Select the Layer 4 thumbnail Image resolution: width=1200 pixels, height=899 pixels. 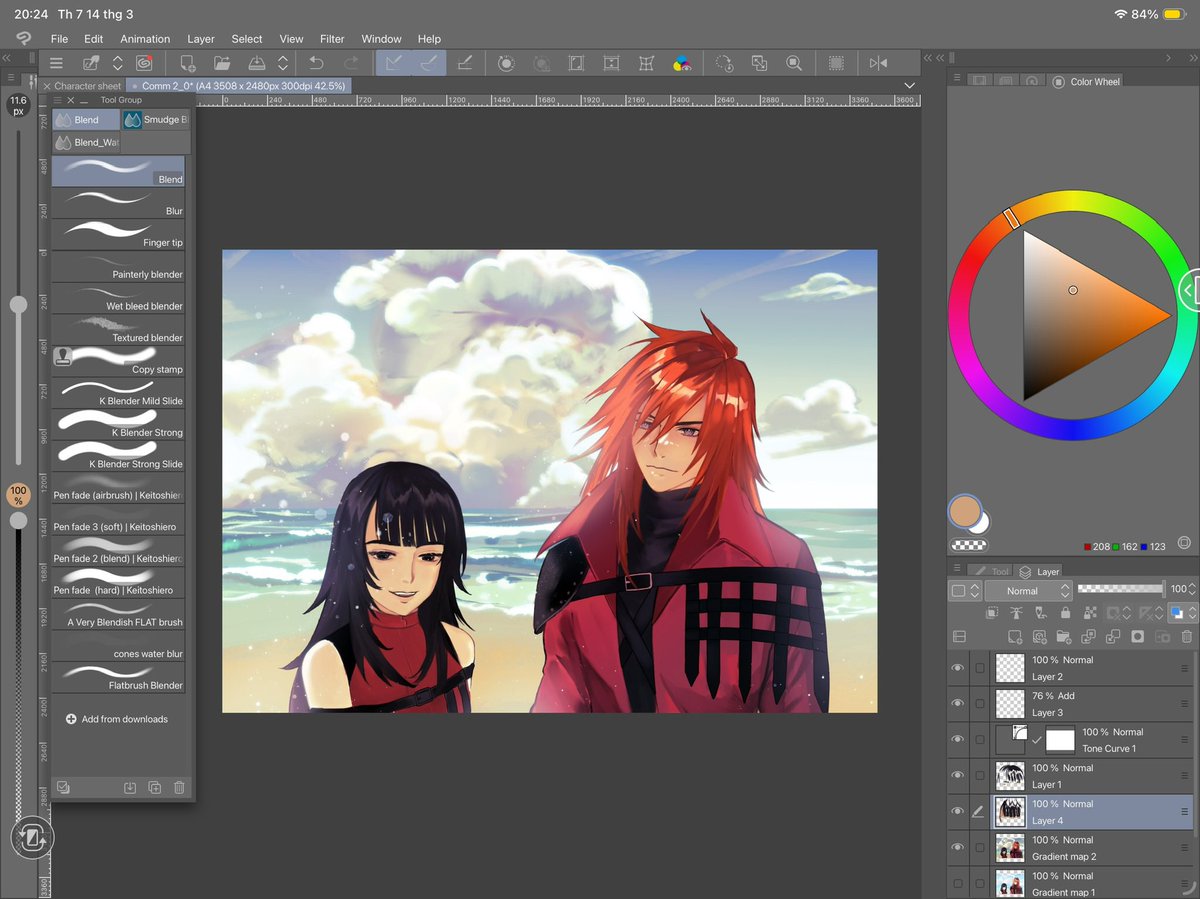pos(1010,812)
